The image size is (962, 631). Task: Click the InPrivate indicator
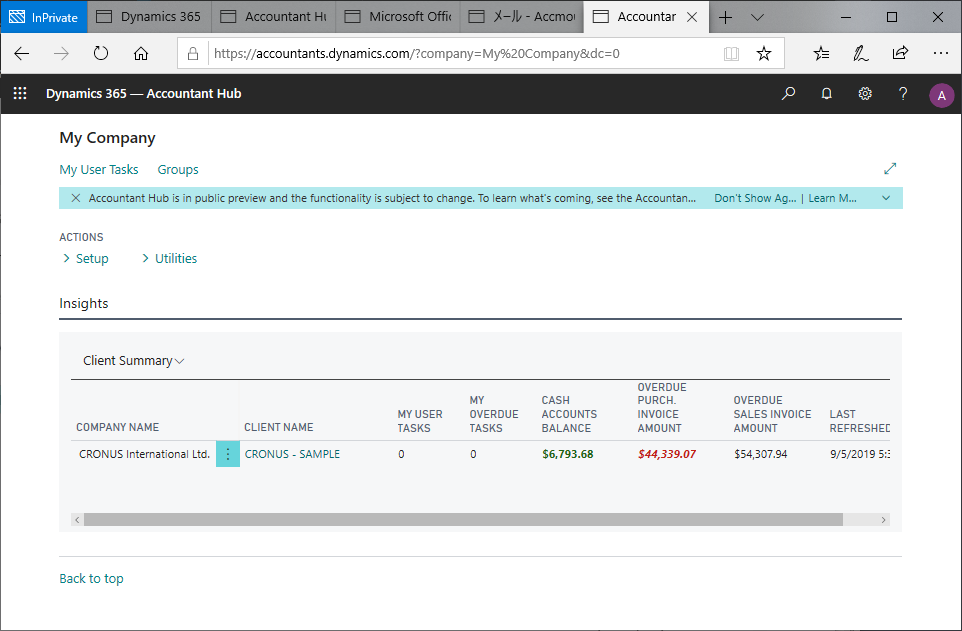[44, 17]
